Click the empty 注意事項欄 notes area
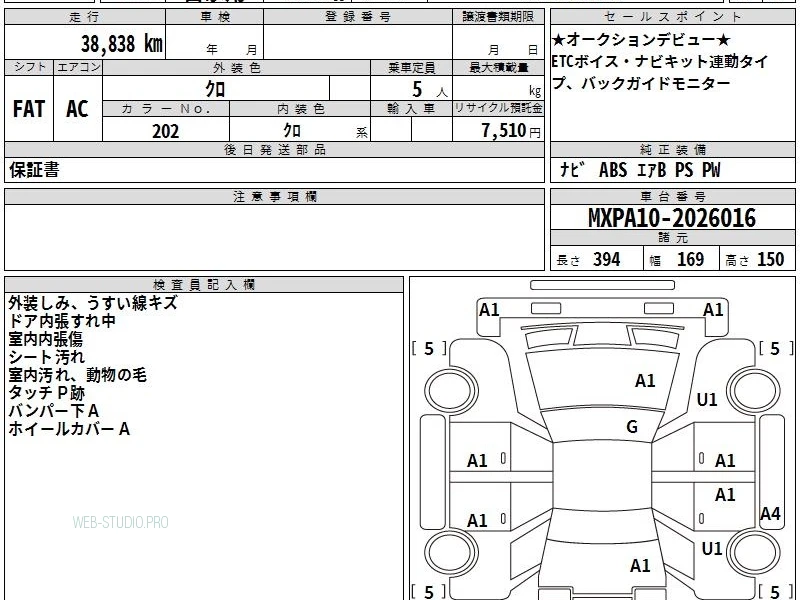 274,237
